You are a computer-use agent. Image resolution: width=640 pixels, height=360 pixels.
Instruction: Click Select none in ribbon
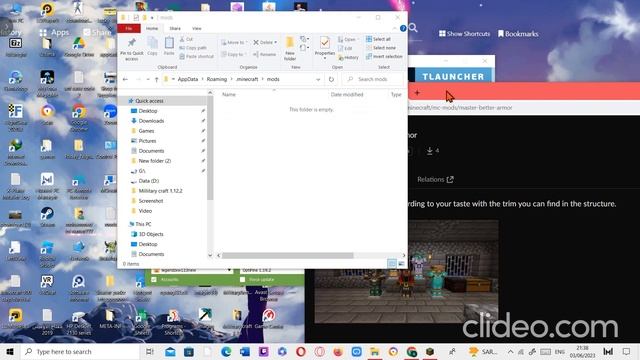381,48
